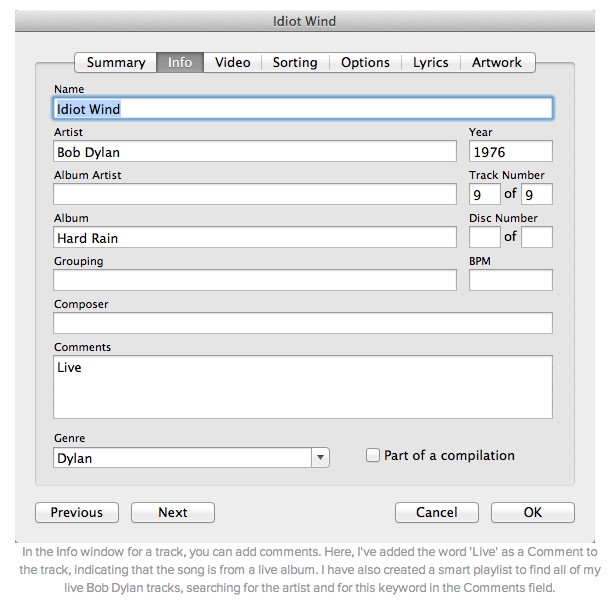Viewport: 611px width, 606px height.
Task: Switch to the Artwork tab
Action: coord(498,62)
